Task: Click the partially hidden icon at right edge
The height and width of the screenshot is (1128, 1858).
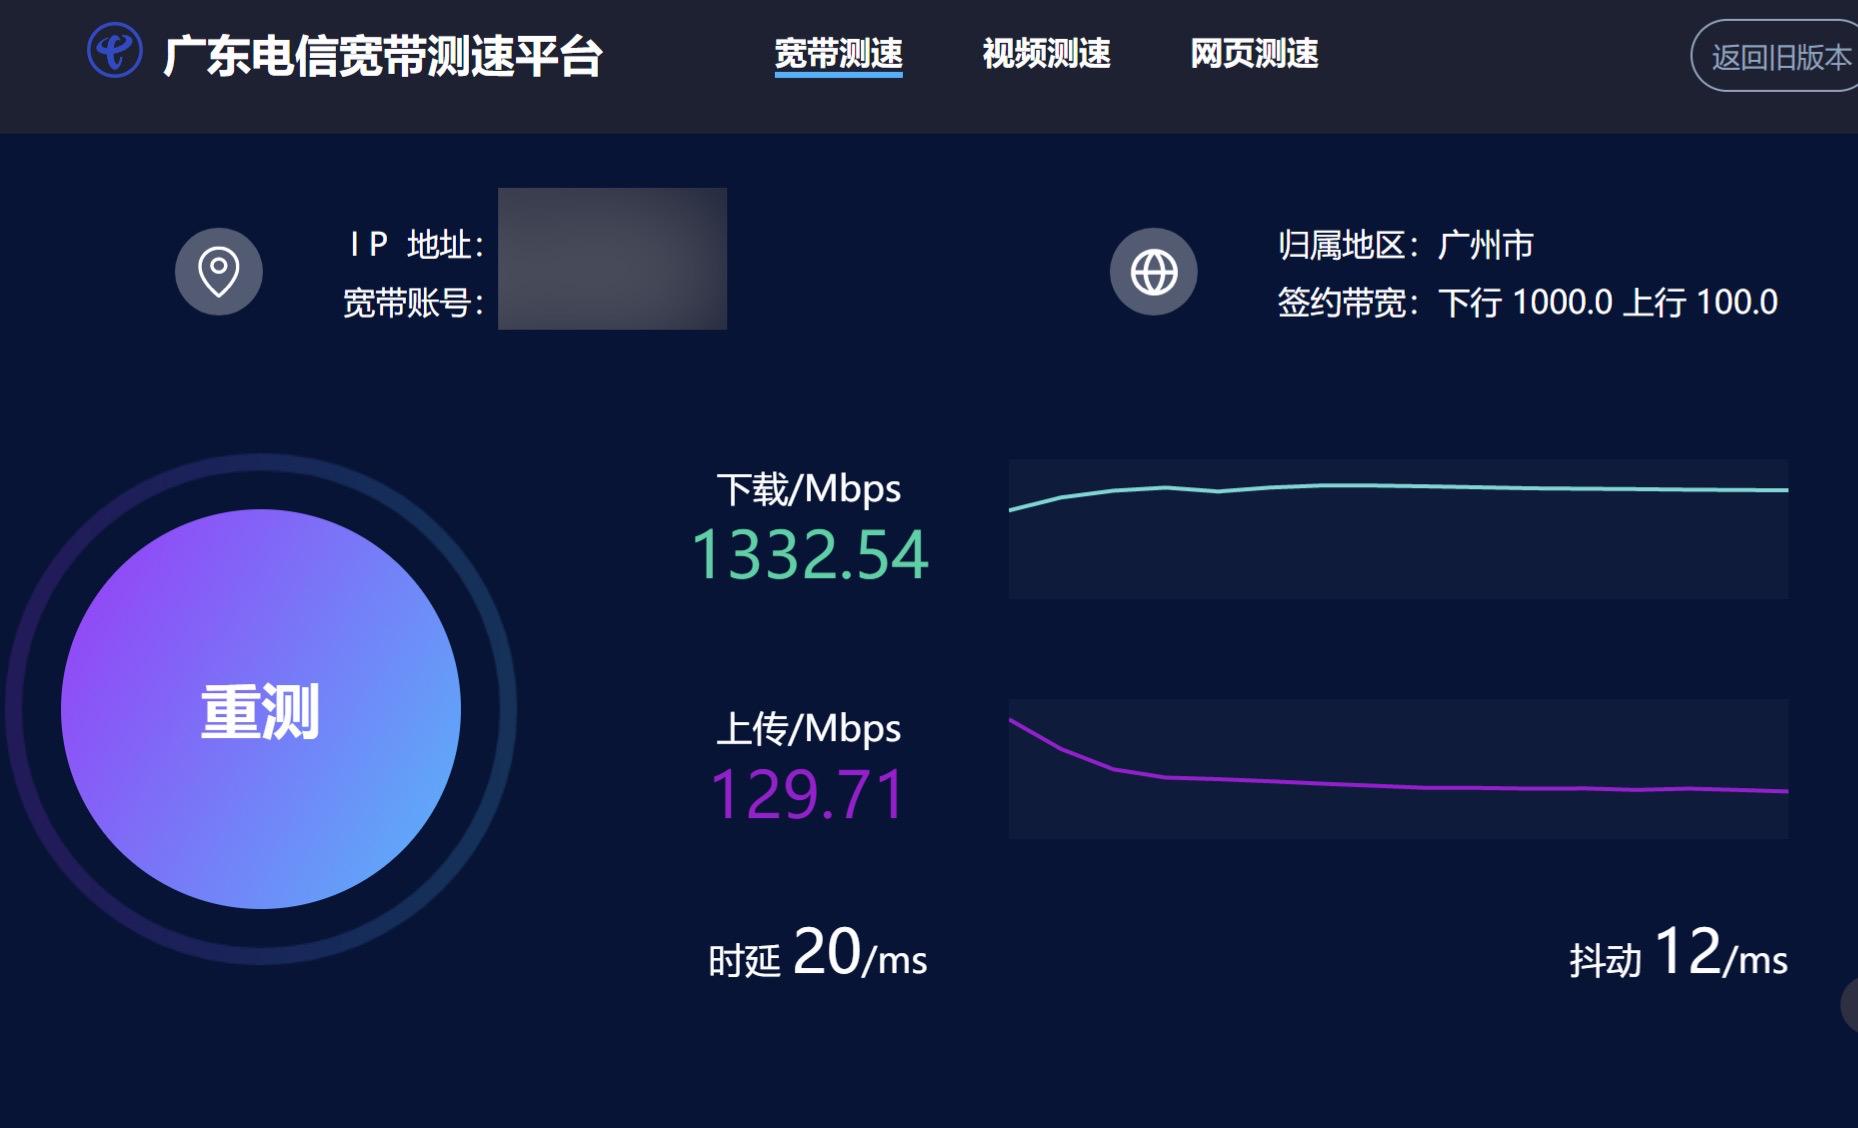Action: point(1849,1005)
